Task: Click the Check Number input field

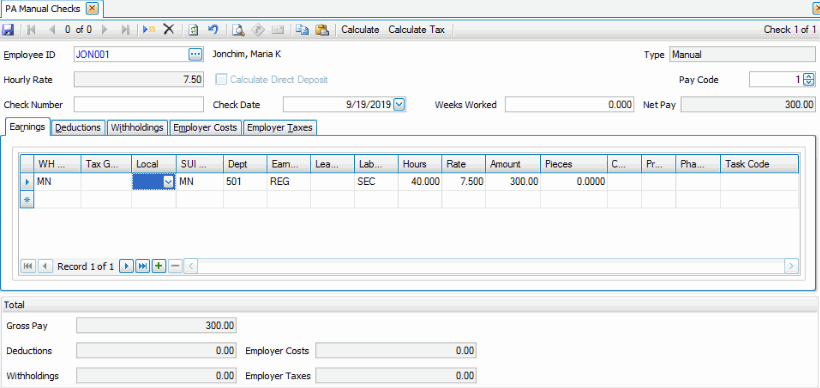Action: [139, 105]
